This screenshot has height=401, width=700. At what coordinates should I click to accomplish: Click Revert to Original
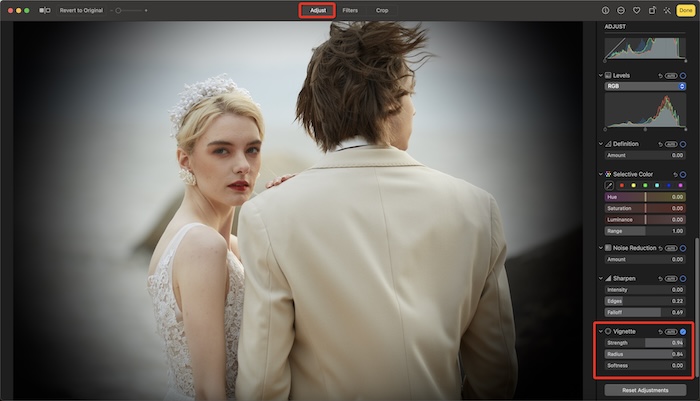point(81,10)
